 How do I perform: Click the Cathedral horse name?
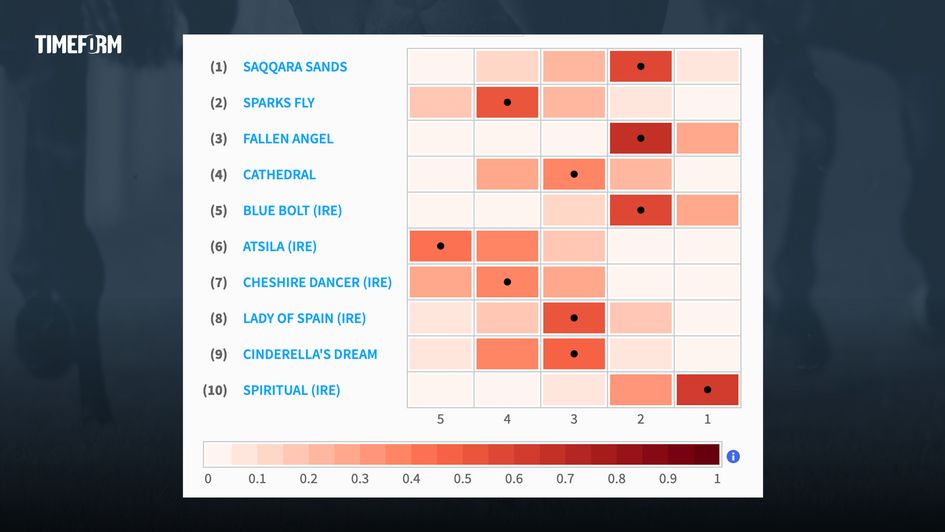click(279, 175)
